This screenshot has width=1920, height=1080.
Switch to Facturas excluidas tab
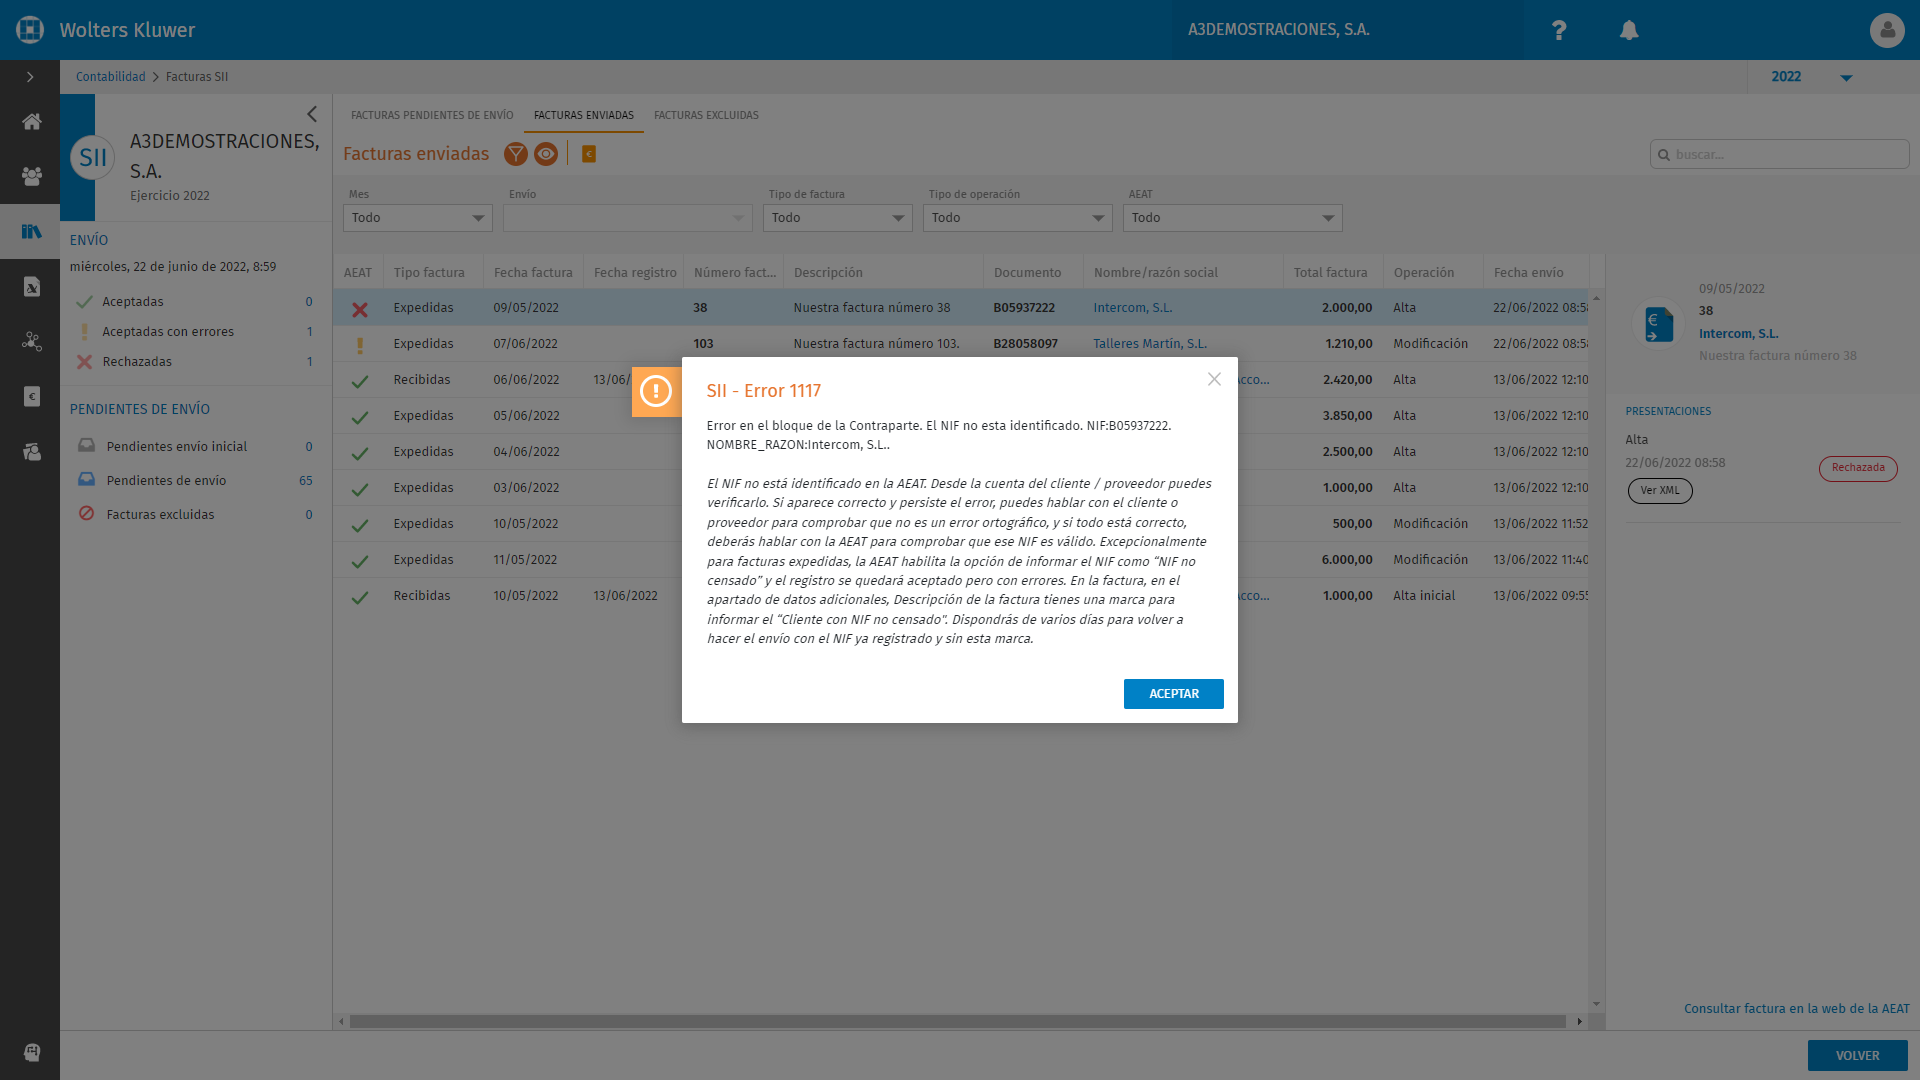(706, 115)
